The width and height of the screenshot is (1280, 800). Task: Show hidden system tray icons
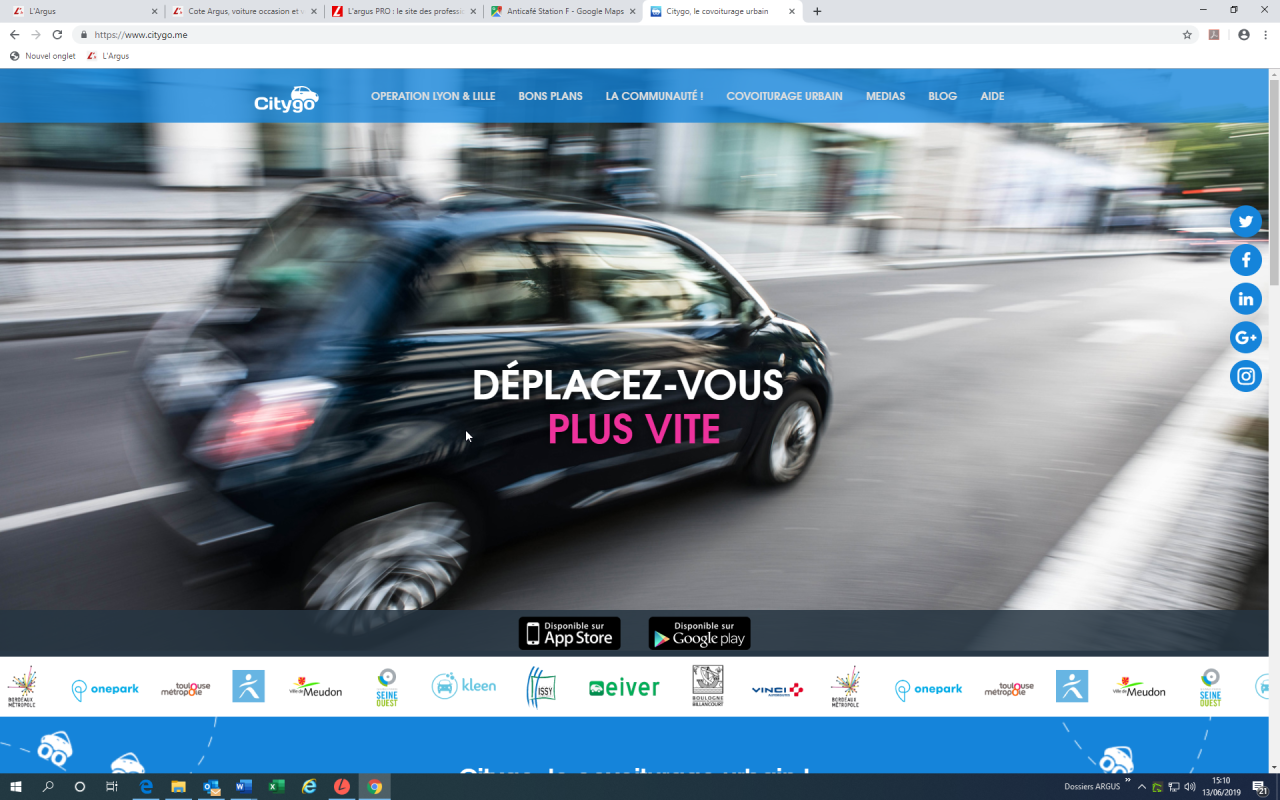pyautogui.click(x=1141, y=787)
